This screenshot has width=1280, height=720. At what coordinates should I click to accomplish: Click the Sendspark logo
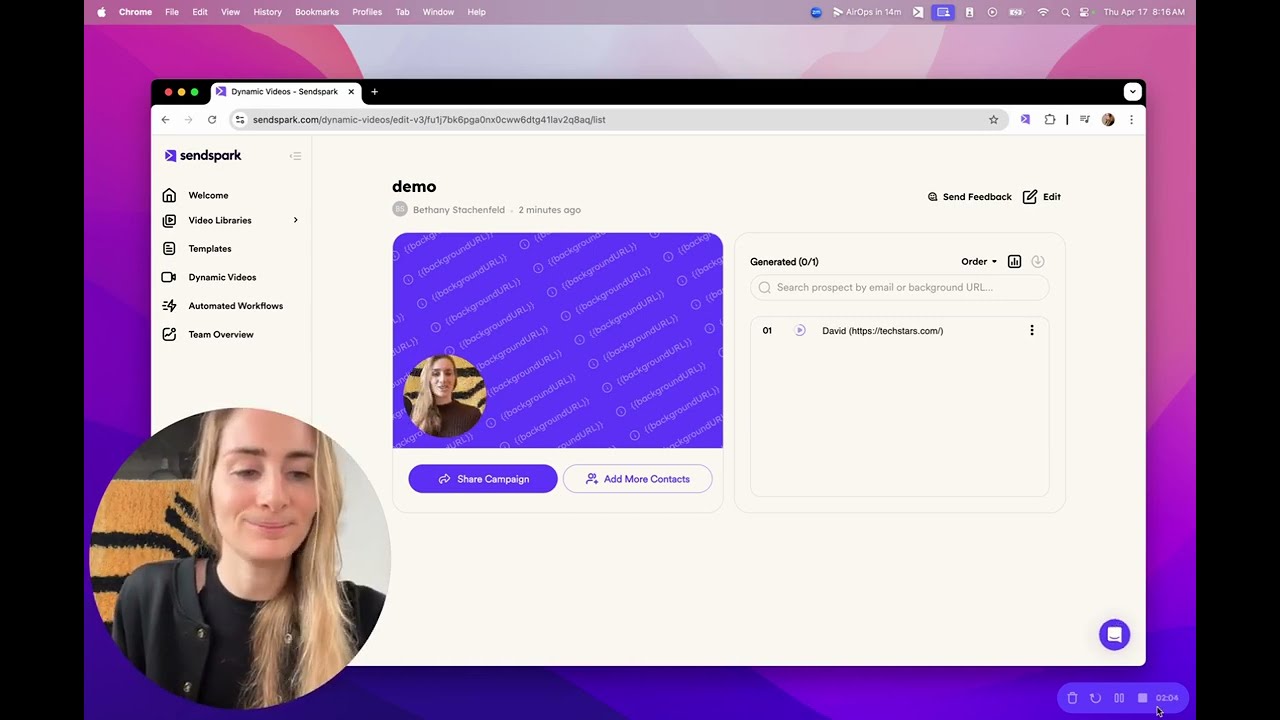203,155
